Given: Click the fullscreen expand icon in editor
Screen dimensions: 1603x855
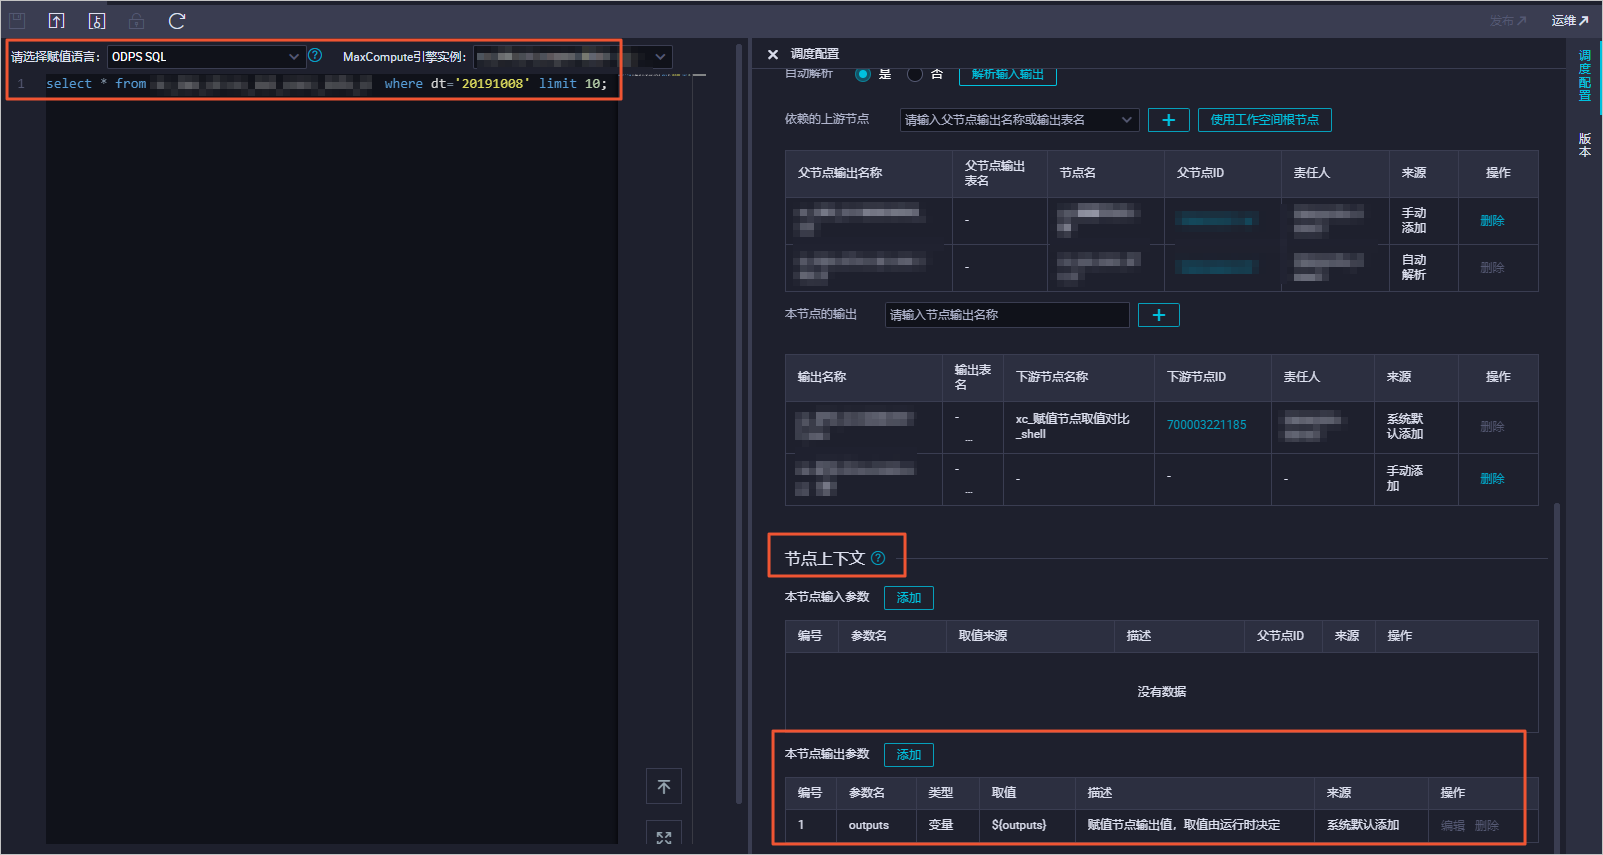Looking at the screenshot, I should (x=664, y=836).
